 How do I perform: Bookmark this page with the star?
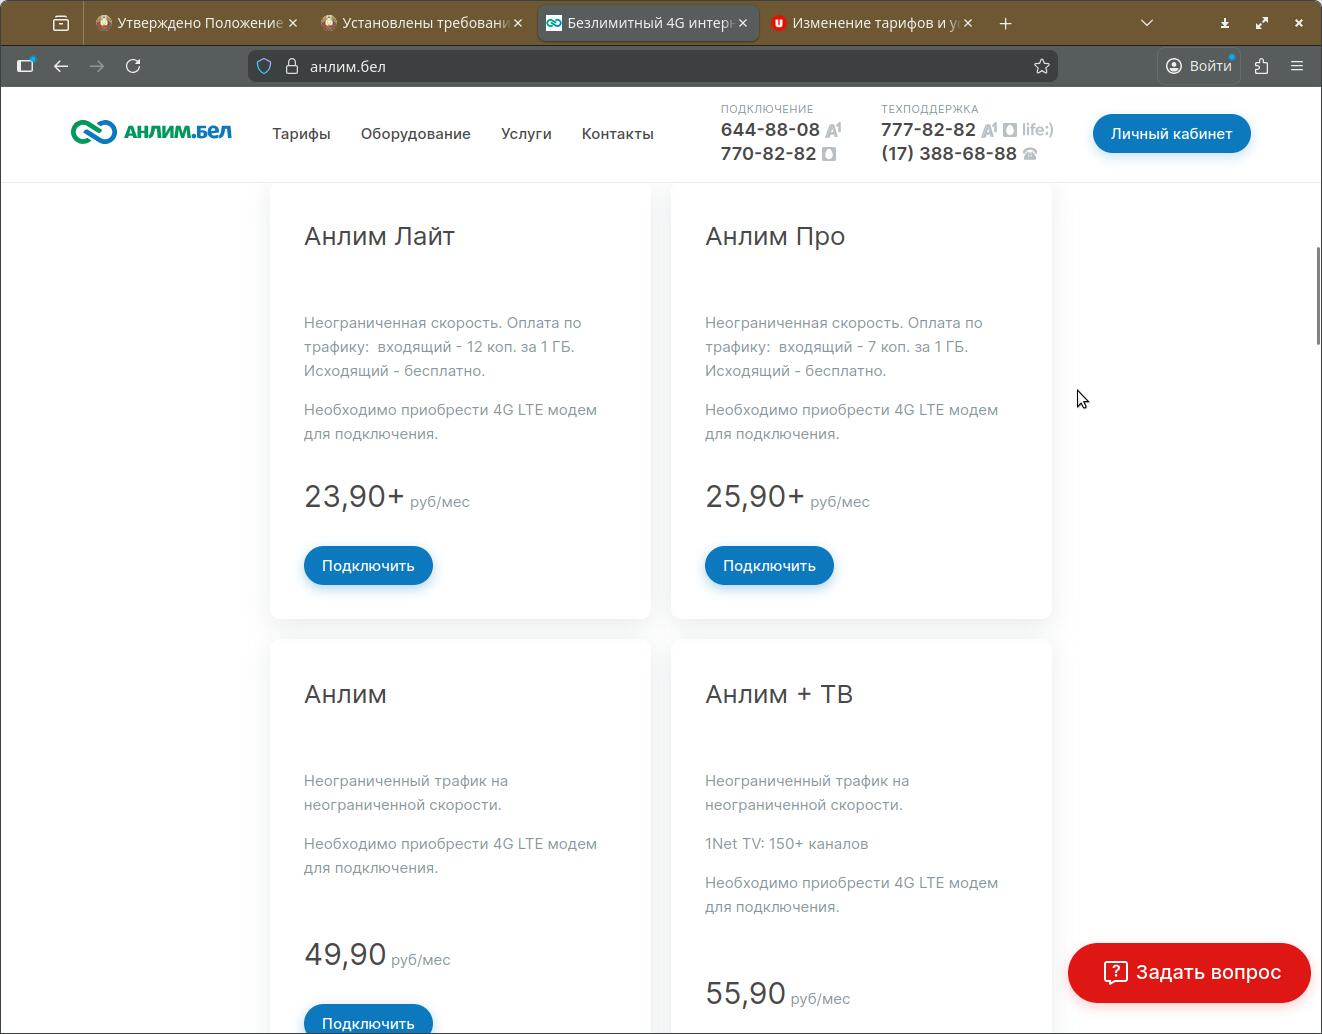click(1042, 66)
